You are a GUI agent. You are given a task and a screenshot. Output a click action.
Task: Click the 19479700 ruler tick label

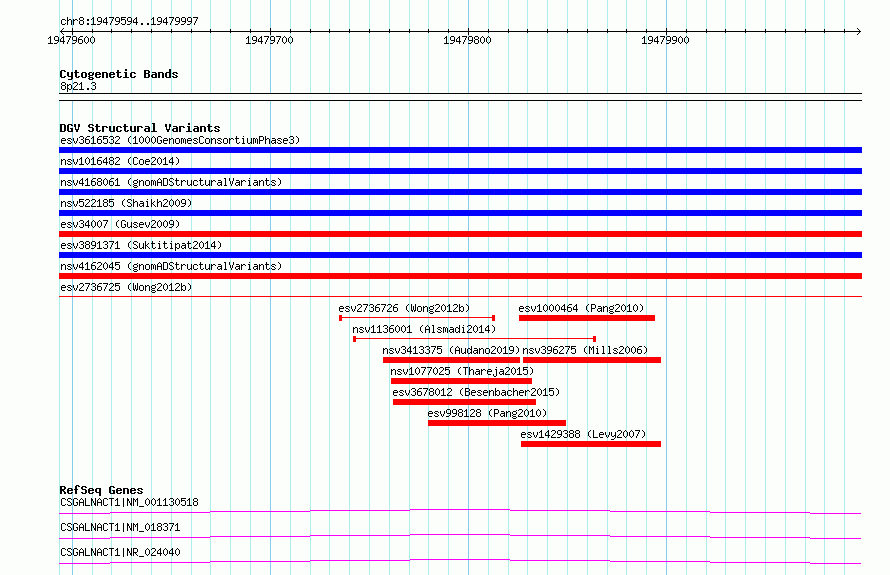(x=269, y=40)
